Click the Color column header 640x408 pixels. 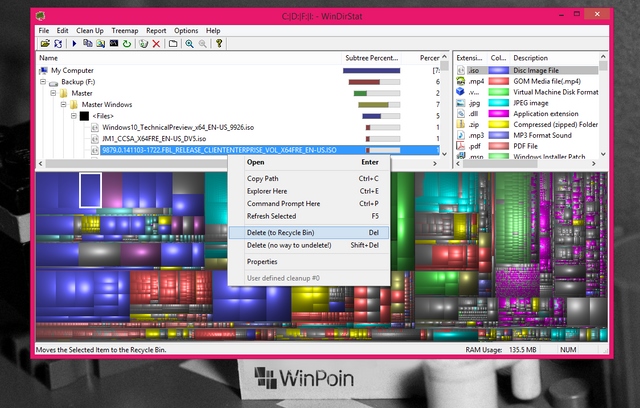click(x=498, y=58)
